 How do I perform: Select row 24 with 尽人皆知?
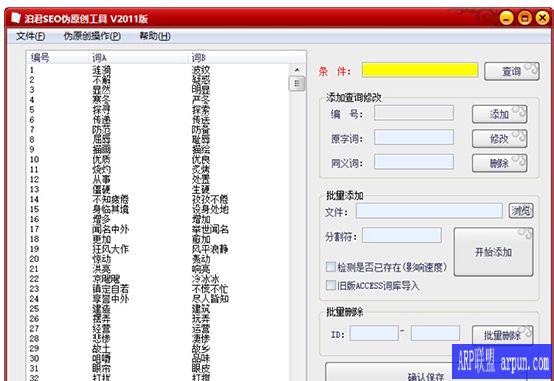tap(158, 299)
